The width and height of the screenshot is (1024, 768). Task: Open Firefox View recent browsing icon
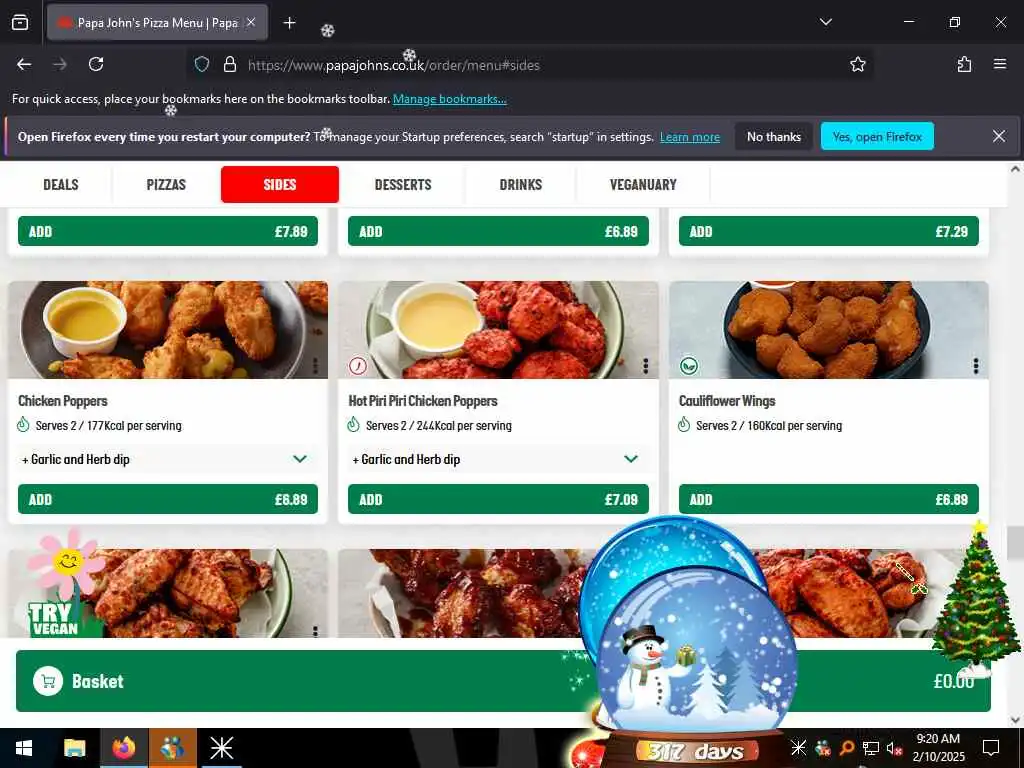(x=20, y=22)
